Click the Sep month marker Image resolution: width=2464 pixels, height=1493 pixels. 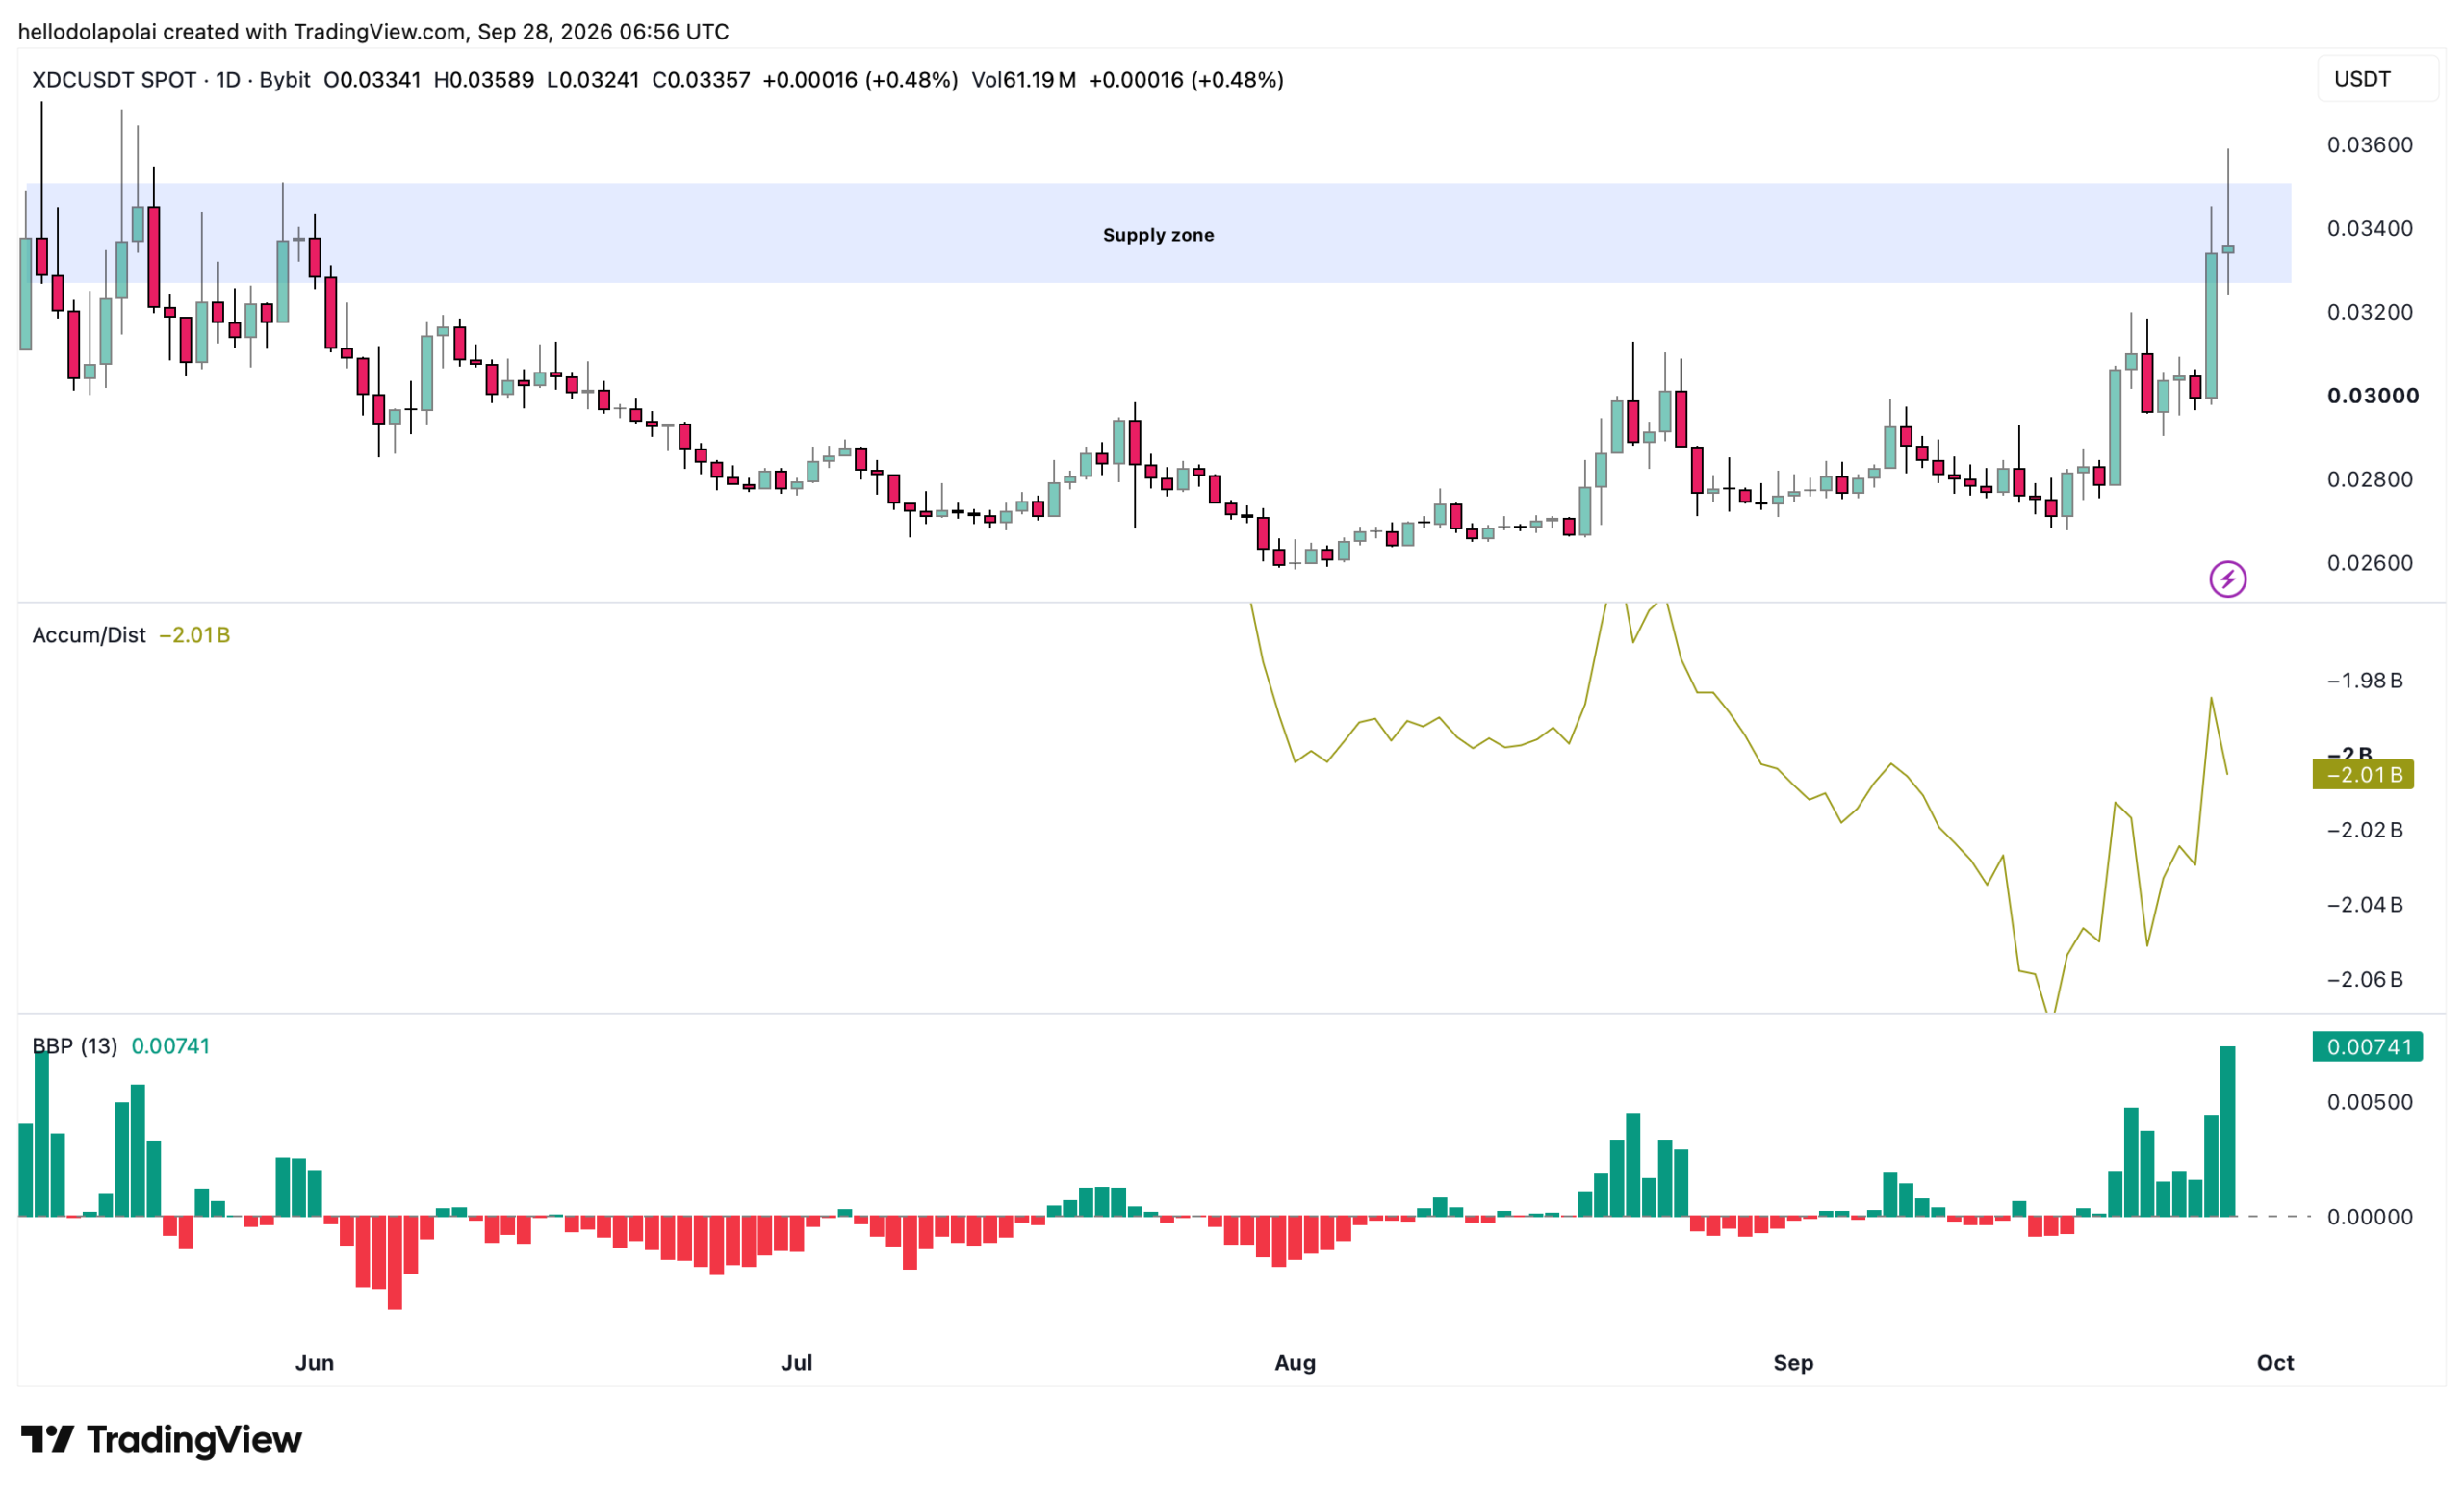click(x=1793, y=1362)
